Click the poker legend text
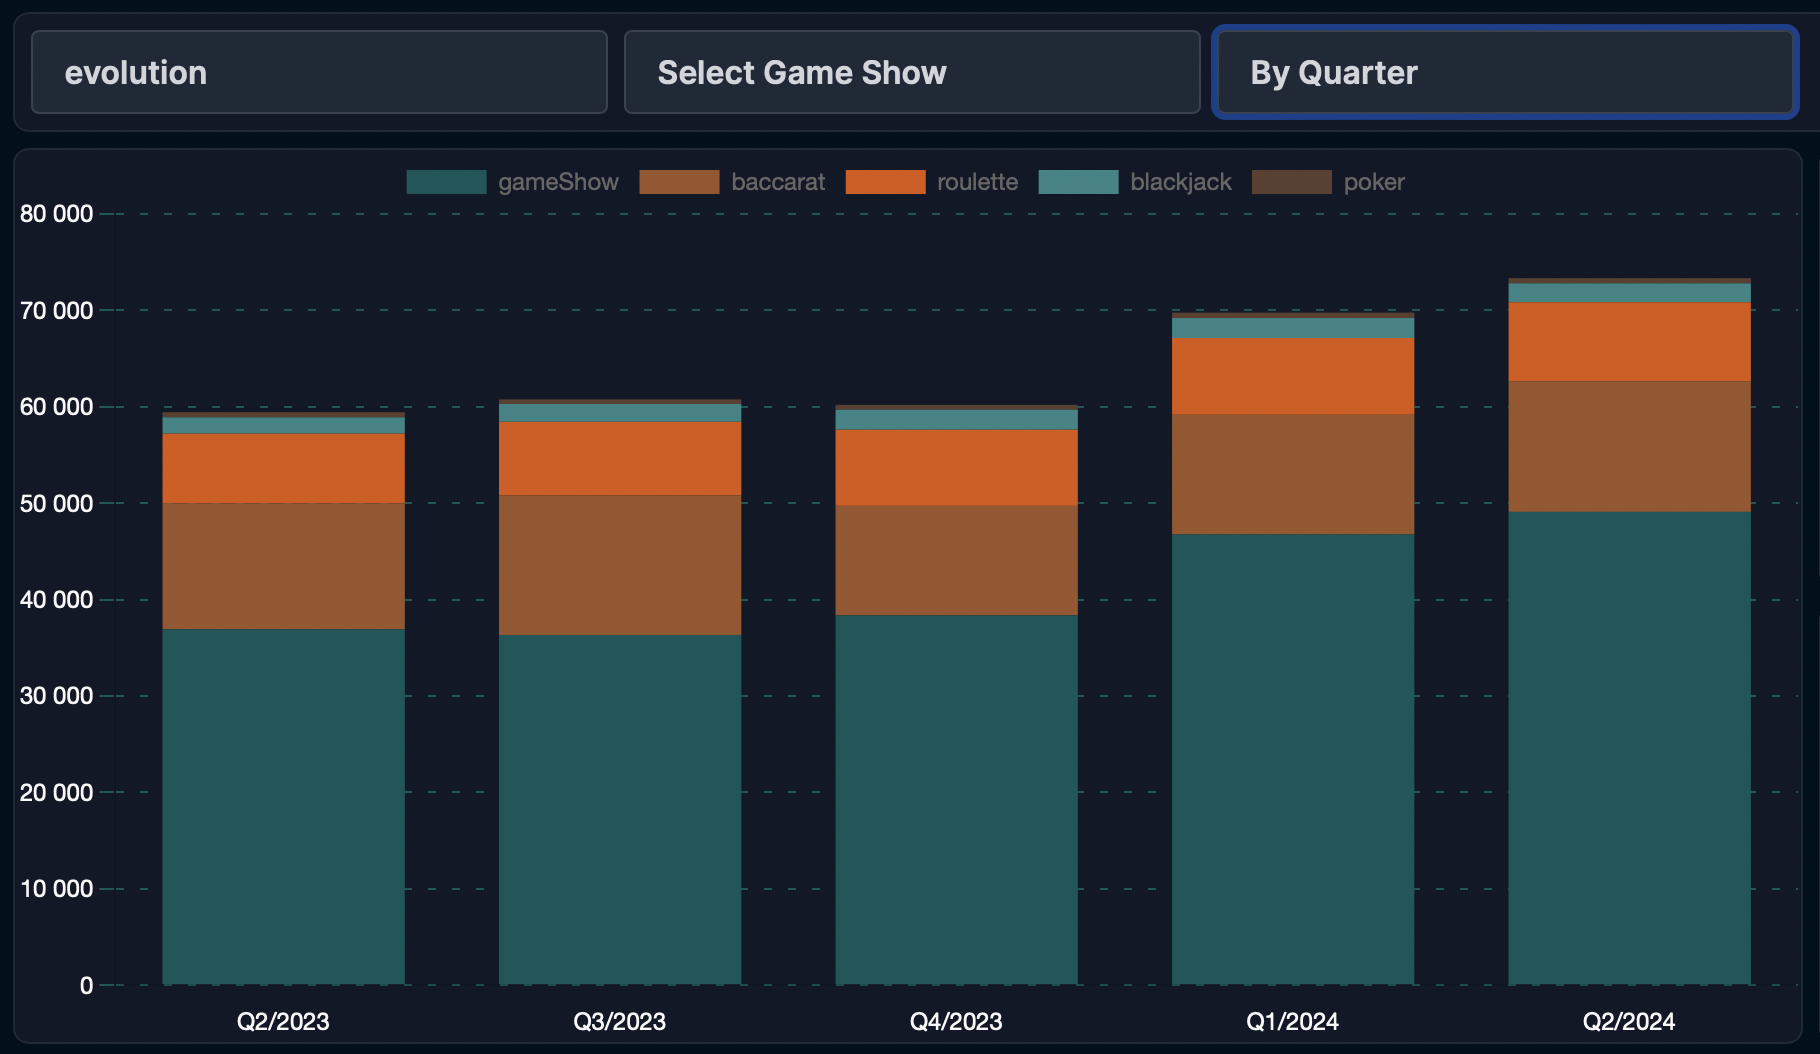The height and width of the screenshot is (1054, 1820). [1373, 182]
